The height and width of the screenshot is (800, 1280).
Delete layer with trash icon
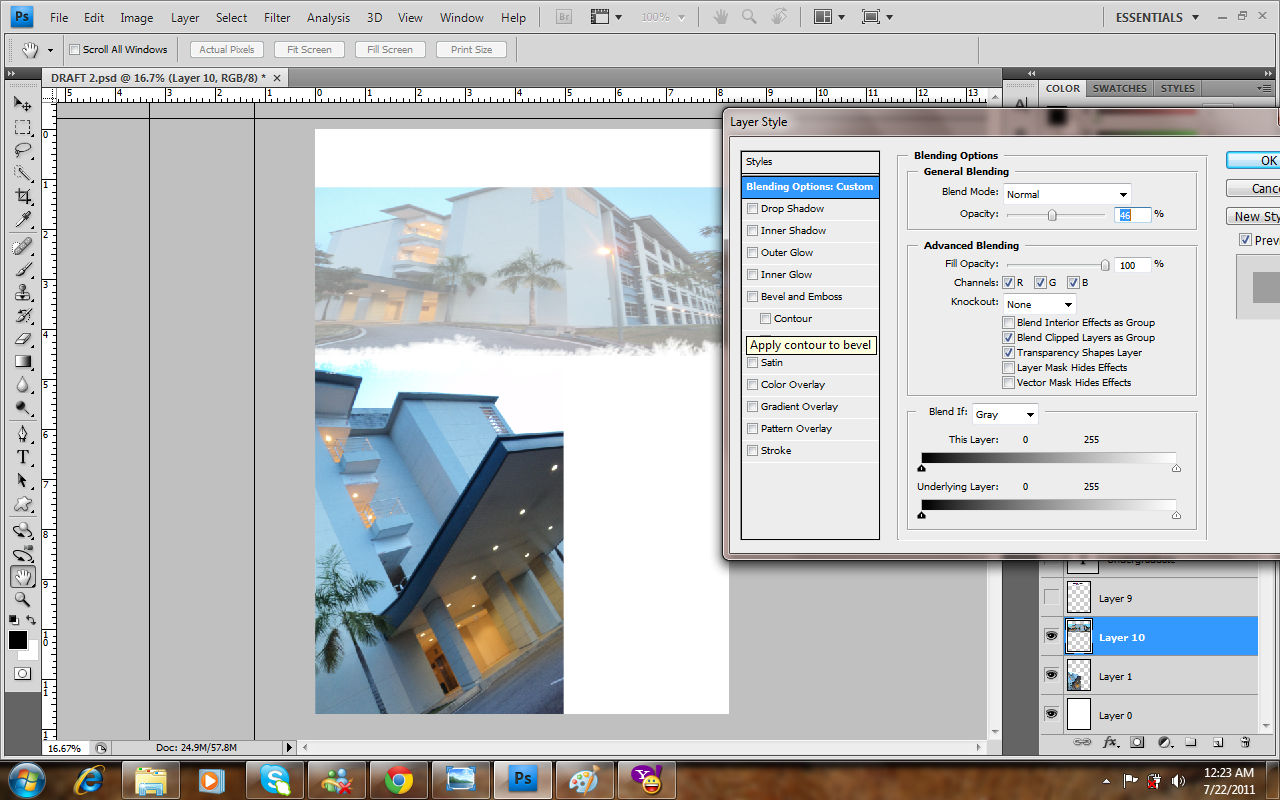(1245, 743)
